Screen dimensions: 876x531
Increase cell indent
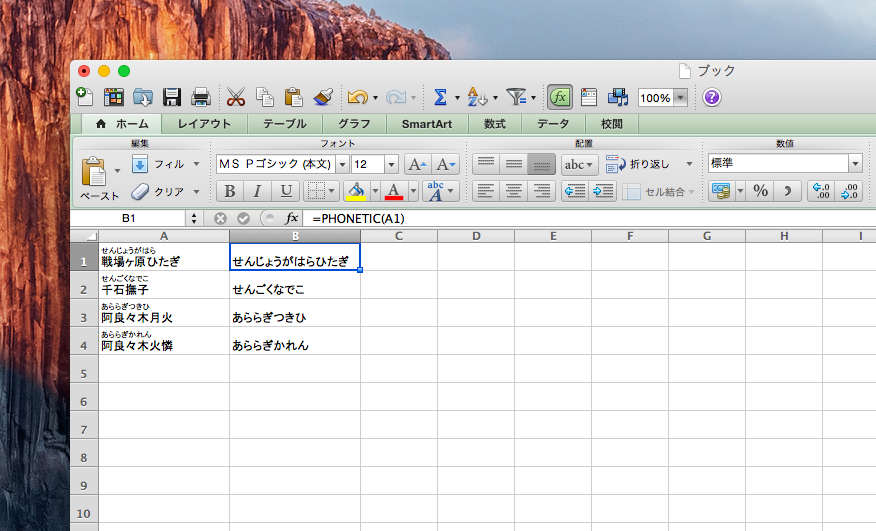603,192
